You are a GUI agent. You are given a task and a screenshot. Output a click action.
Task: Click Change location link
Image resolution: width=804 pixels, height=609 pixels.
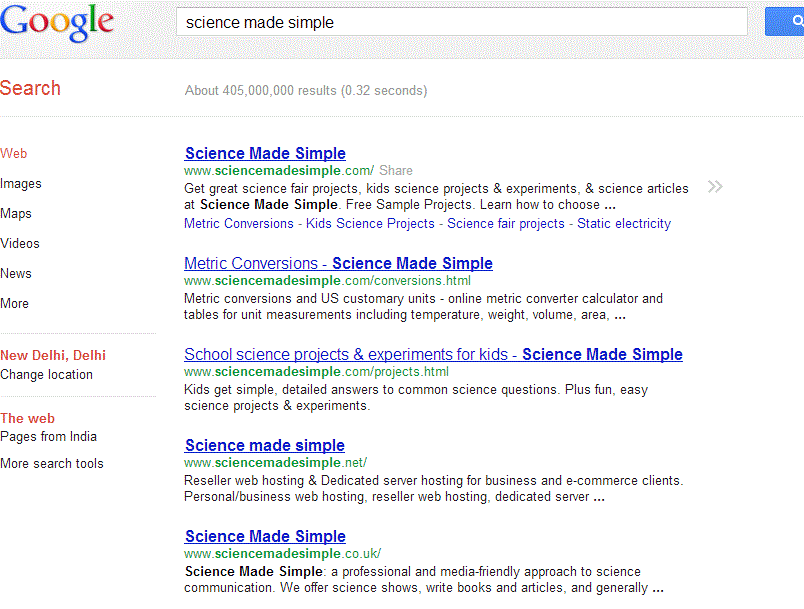[x=47, y=375]
